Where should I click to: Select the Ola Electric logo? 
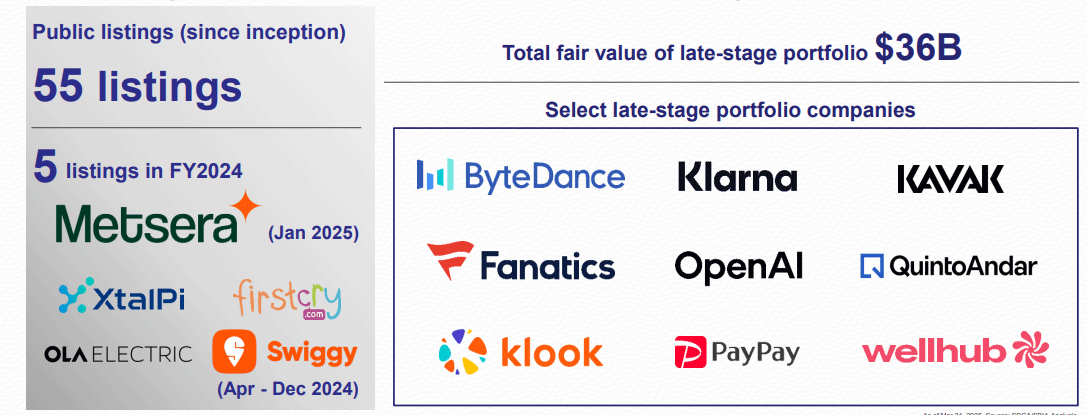pyautogui.click(x=118, y=354)
